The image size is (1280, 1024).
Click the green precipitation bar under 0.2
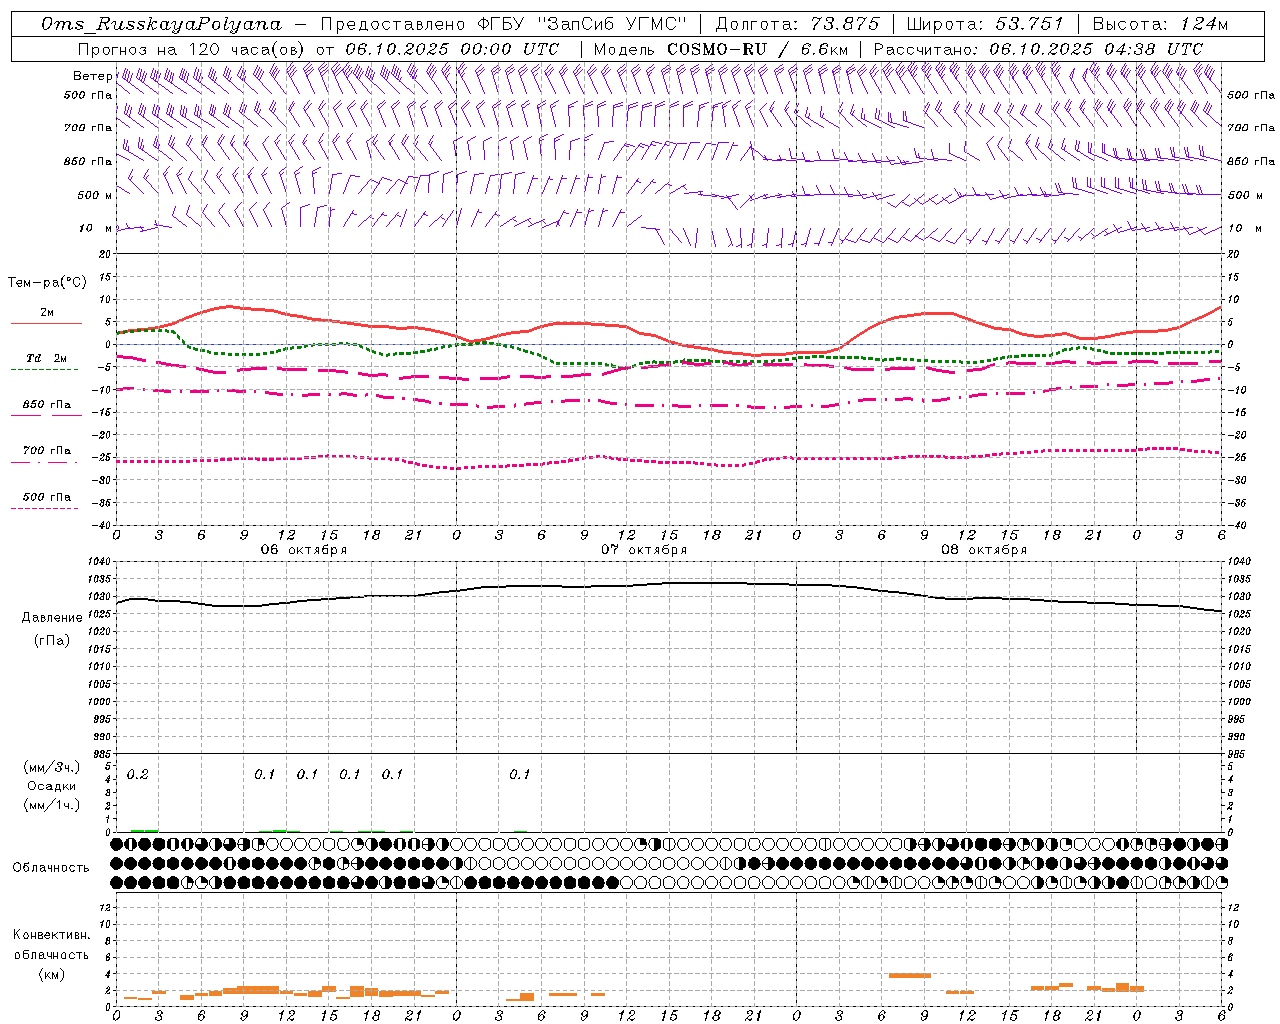(144, 830)
